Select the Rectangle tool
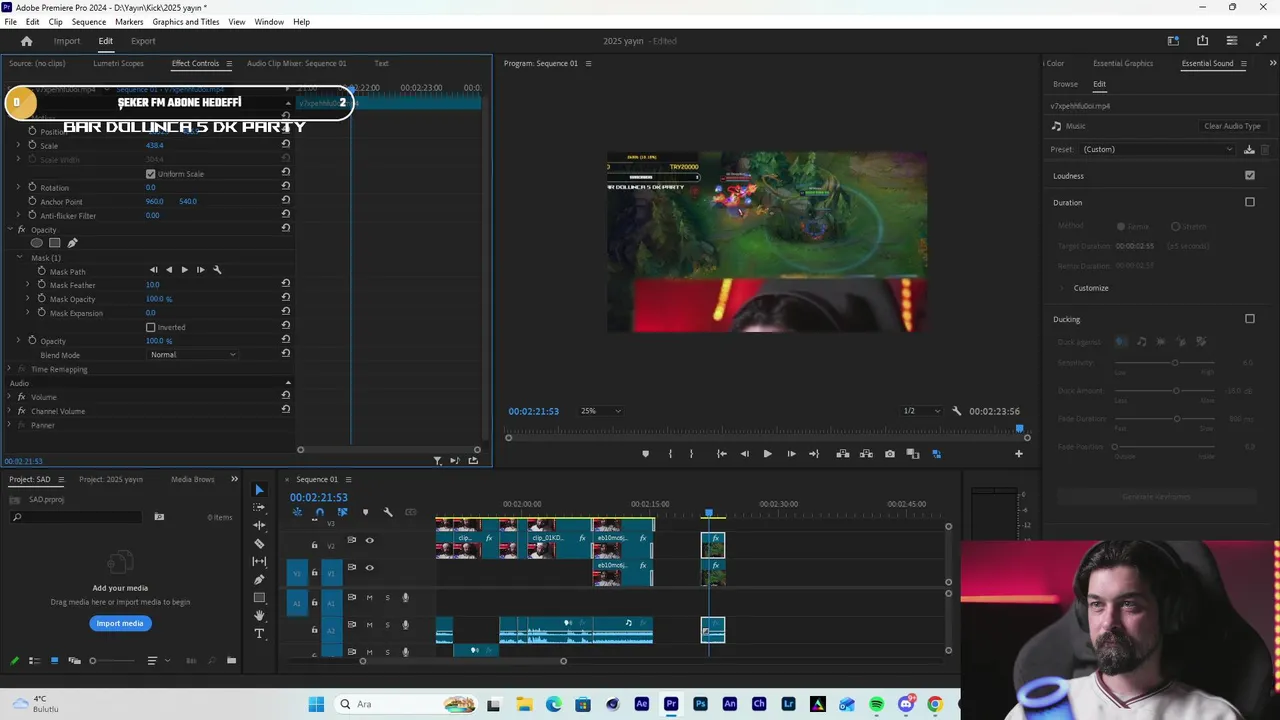Image resolution: width=1280 pixels, height=720 pixels. click(x=259, y=597)
